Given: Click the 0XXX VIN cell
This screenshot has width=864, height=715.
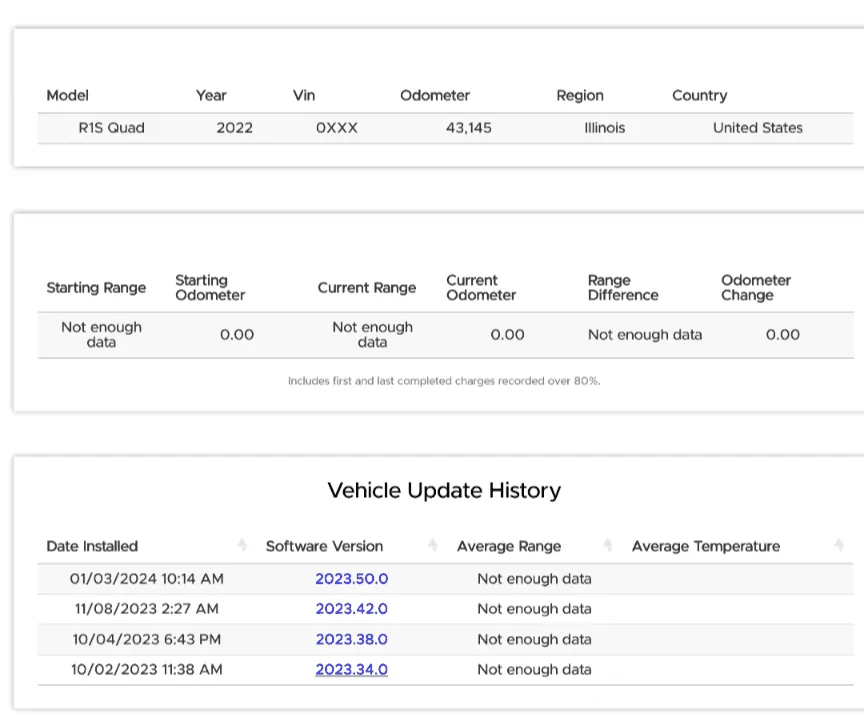Looking at the screenshot, I should click(337, 128).
